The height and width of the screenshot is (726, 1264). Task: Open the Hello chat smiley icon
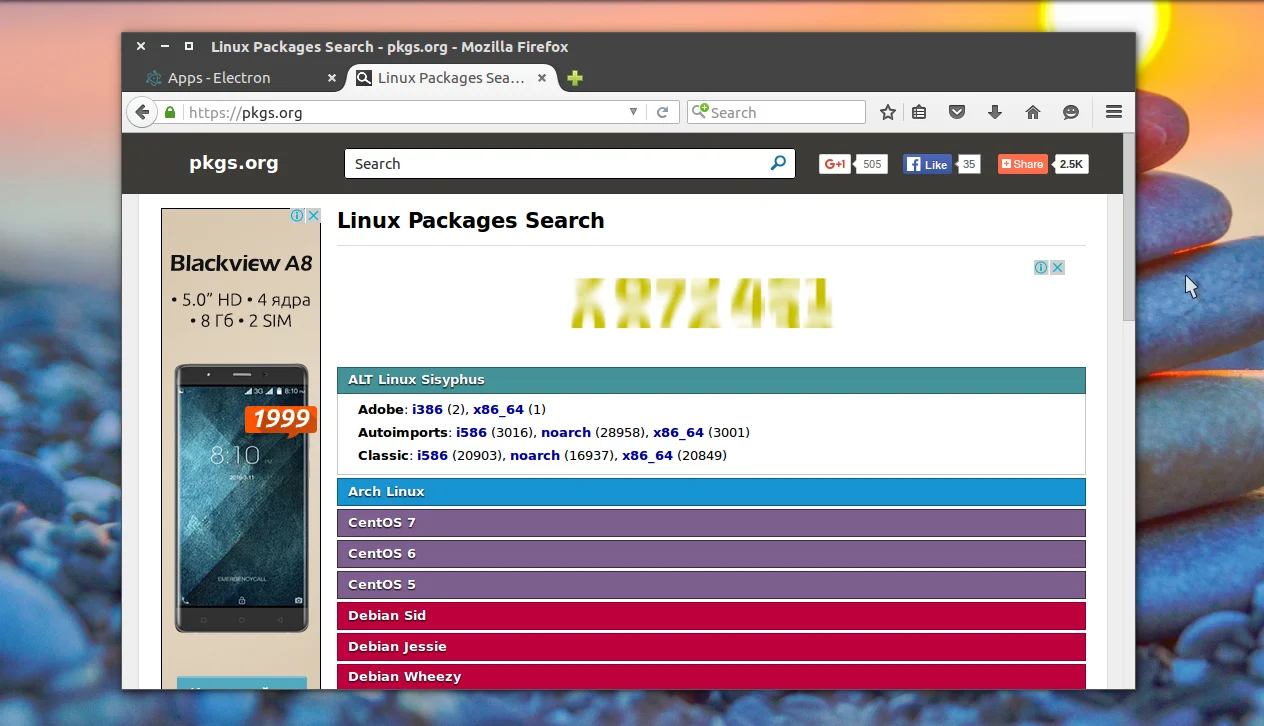tap(1071, 113)
